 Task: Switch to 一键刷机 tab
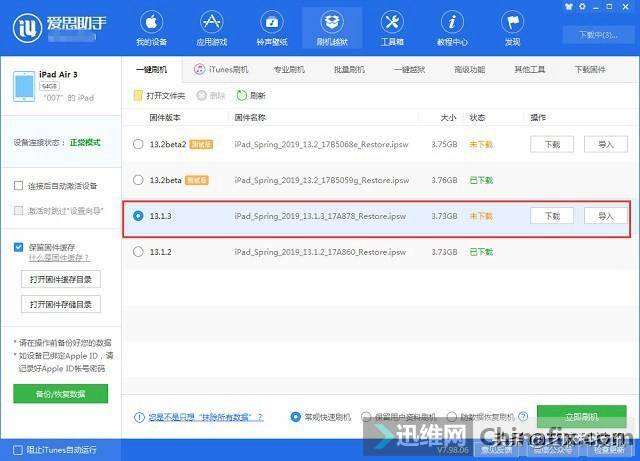pos(151,69)
